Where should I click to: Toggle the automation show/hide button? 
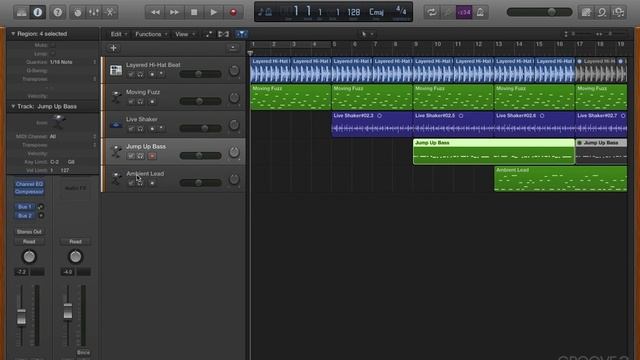(x=209, y=34)
